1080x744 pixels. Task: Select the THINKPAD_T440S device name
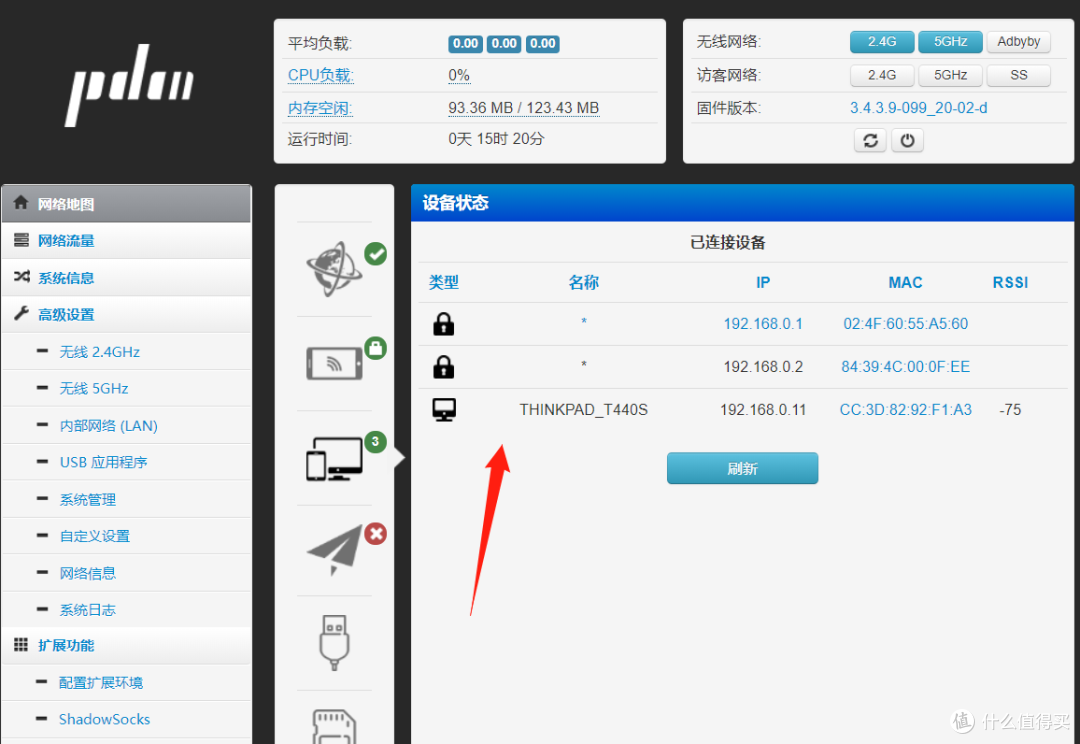click(x=583, y=410)
